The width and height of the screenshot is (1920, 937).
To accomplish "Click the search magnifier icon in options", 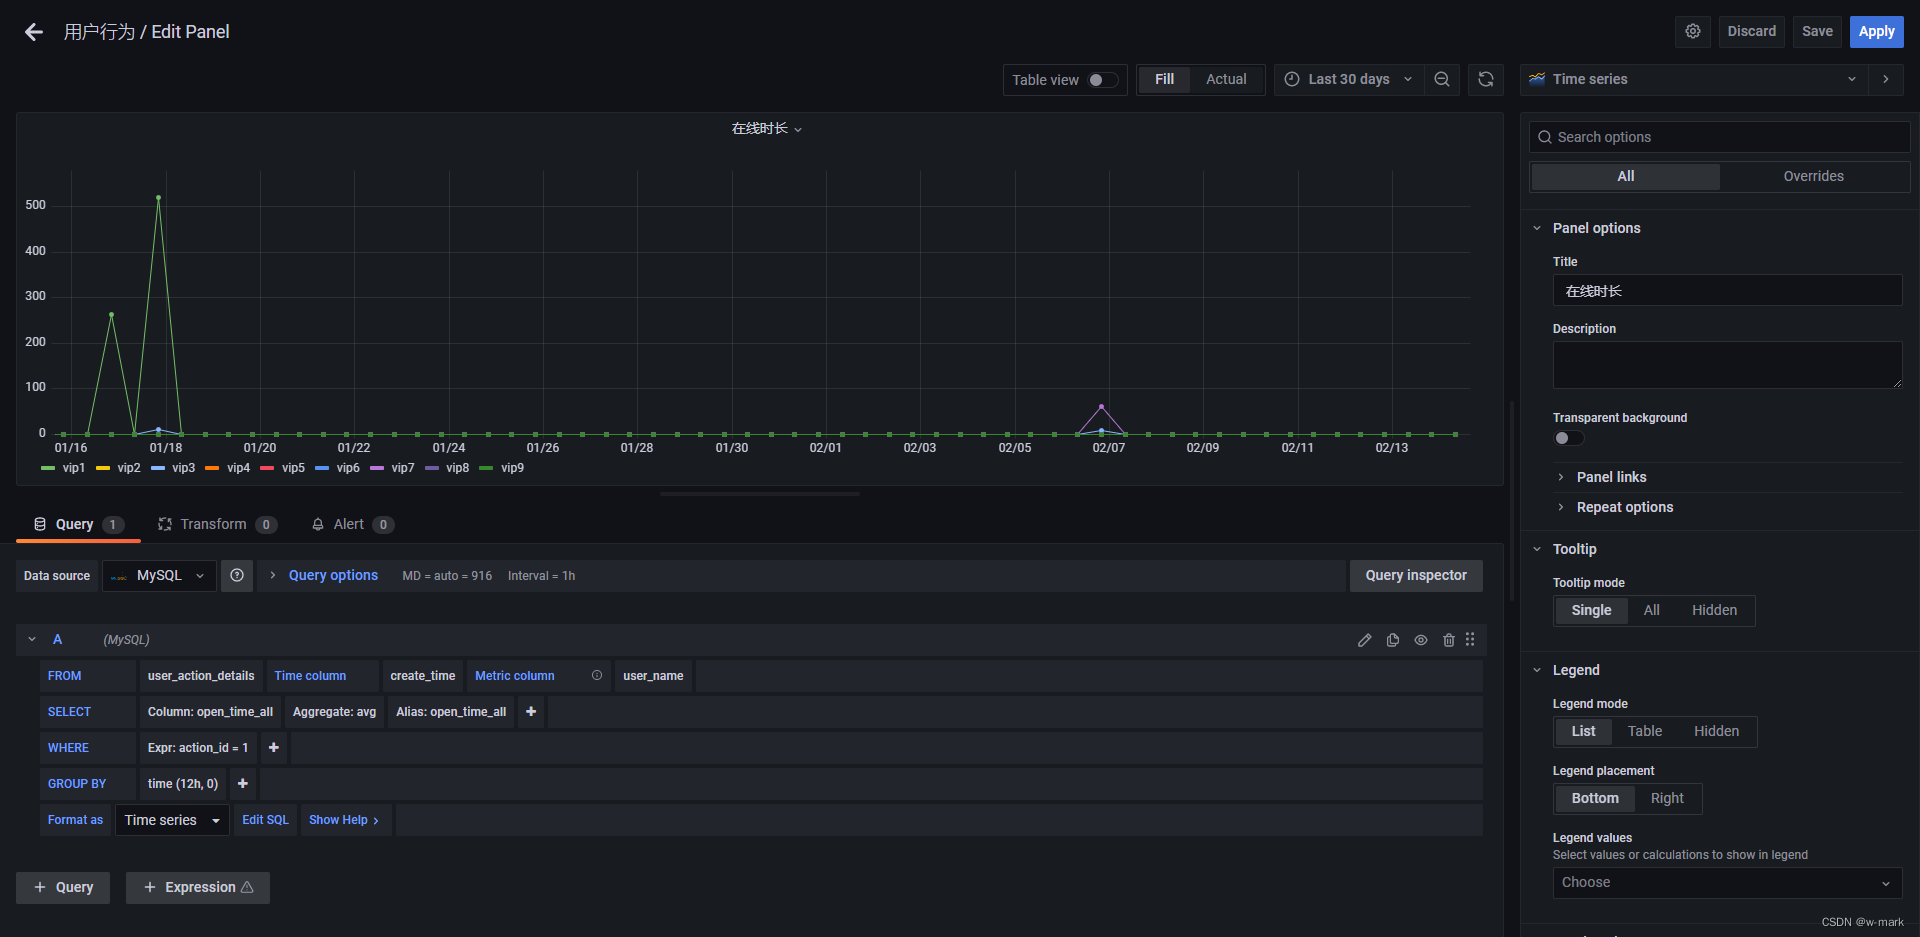I will pos(1545,137).
